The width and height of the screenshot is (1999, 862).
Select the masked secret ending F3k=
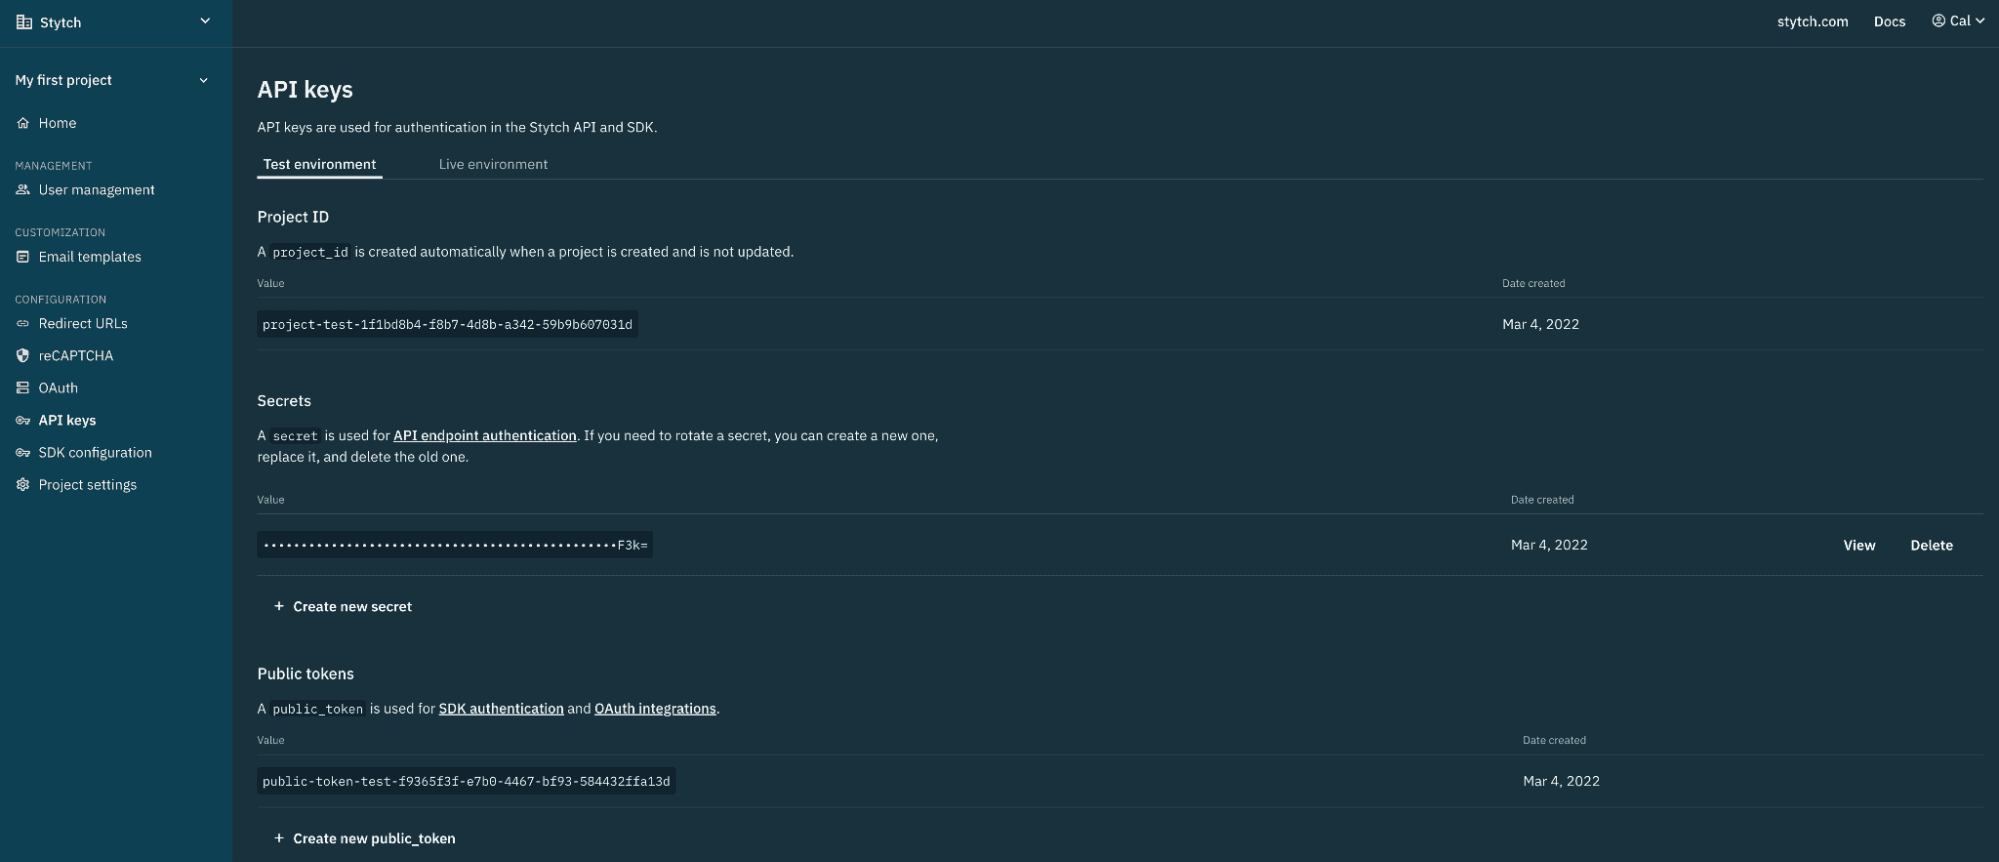click(455, 545)
